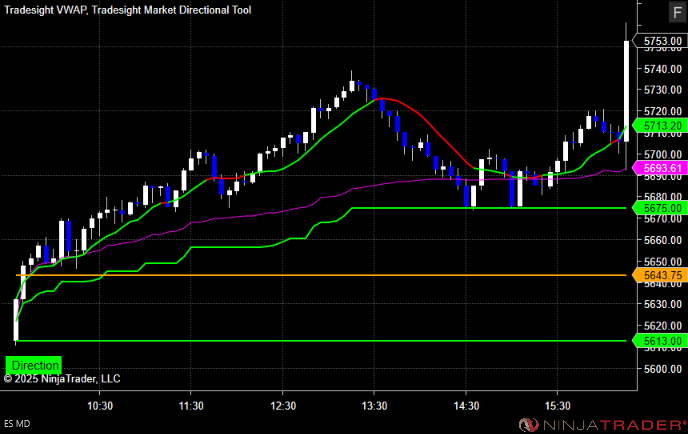The width and height of the screenshot is (688, 434).
Task: Click the NinjaTrader logo at bottom right
Action: point(602,424)
